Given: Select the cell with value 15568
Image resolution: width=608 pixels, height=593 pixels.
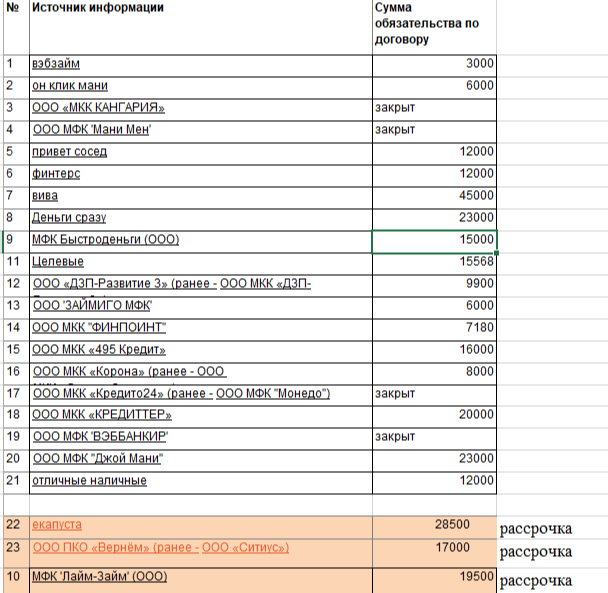Looking at the screenshot, I should pos(434,264).
